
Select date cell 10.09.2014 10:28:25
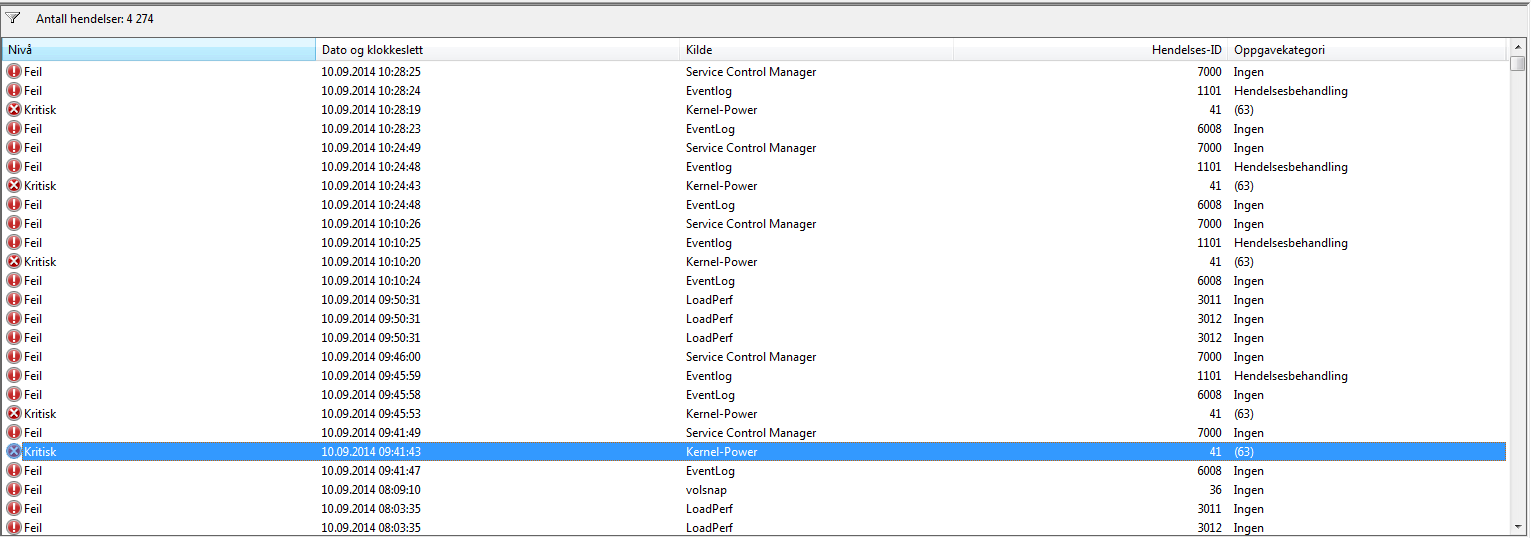[x=371, y=72]
